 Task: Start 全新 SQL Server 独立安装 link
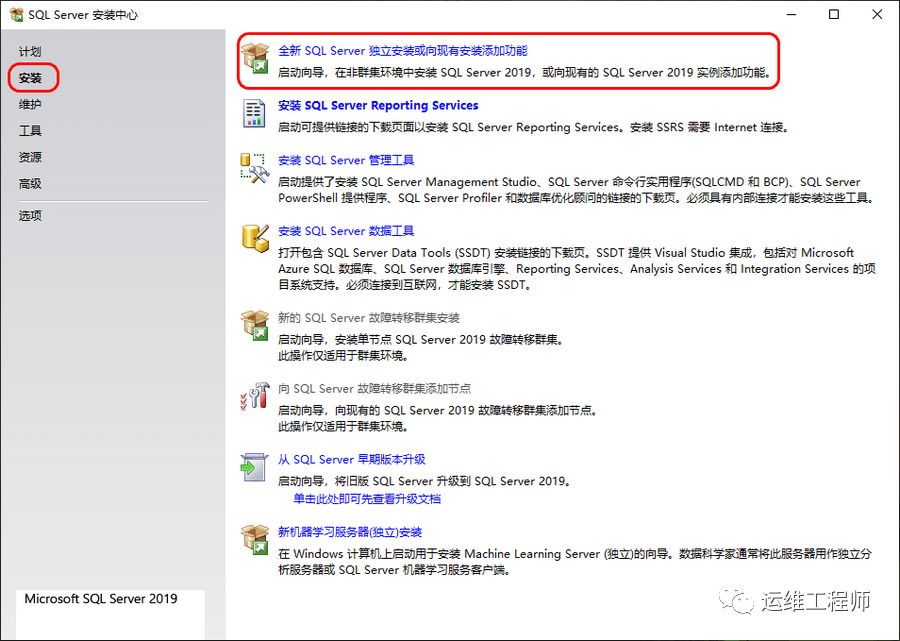click(x=402, y=50)
